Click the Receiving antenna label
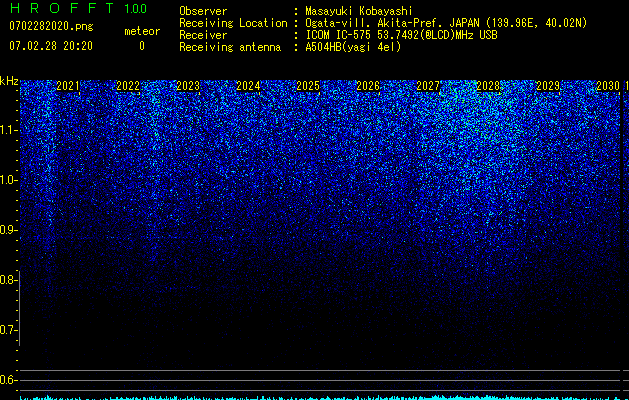Viewport: 629px width, 400px height. 230,47
